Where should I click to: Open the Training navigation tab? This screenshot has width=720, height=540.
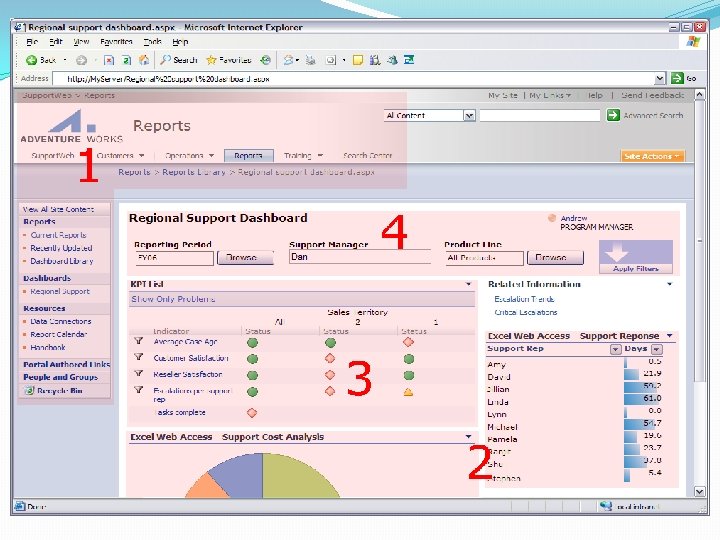303,156
